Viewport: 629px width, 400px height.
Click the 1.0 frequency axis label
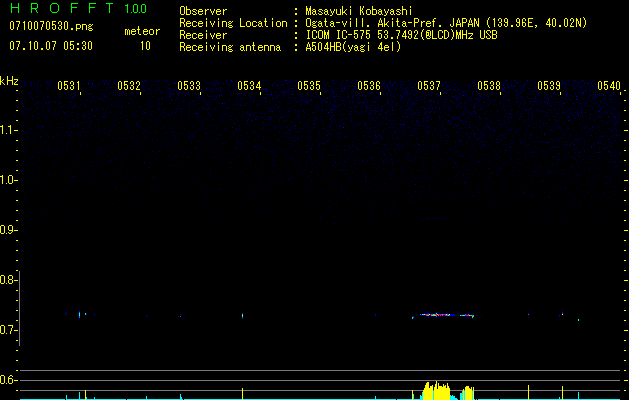pos(7,180)
